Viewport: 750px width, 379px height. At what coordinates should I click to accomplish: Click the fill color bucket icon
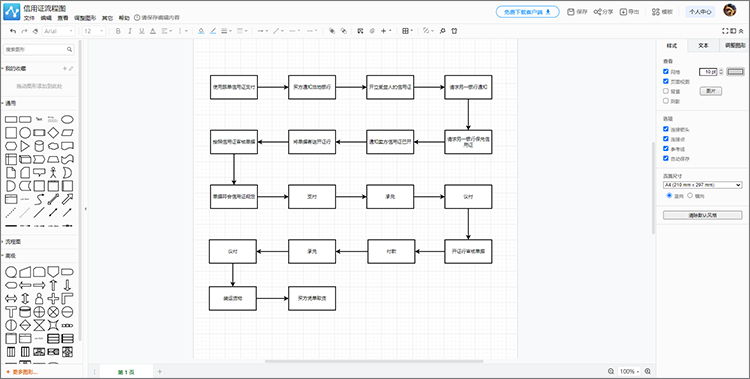[201, 31]
